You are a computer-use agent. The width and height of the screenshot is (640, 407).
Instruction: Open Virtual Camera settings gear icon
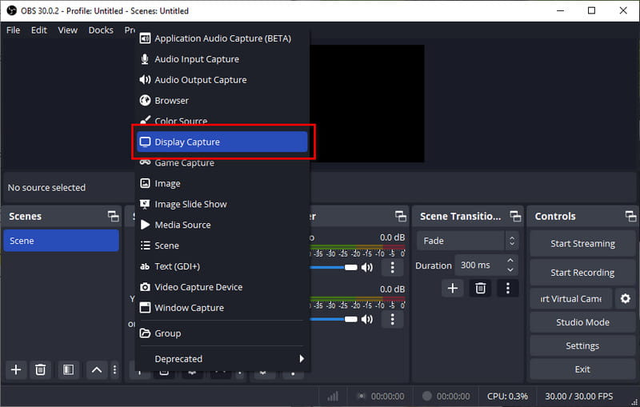point(625,299)
